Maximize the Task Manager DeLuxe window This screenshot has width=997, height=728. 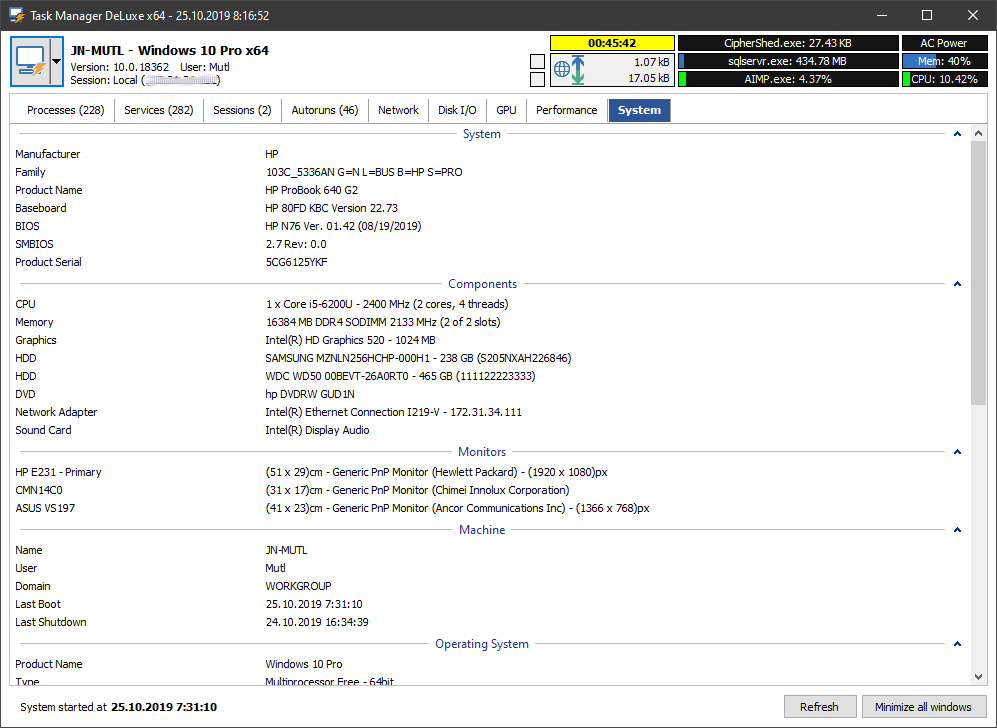(927, 15)
